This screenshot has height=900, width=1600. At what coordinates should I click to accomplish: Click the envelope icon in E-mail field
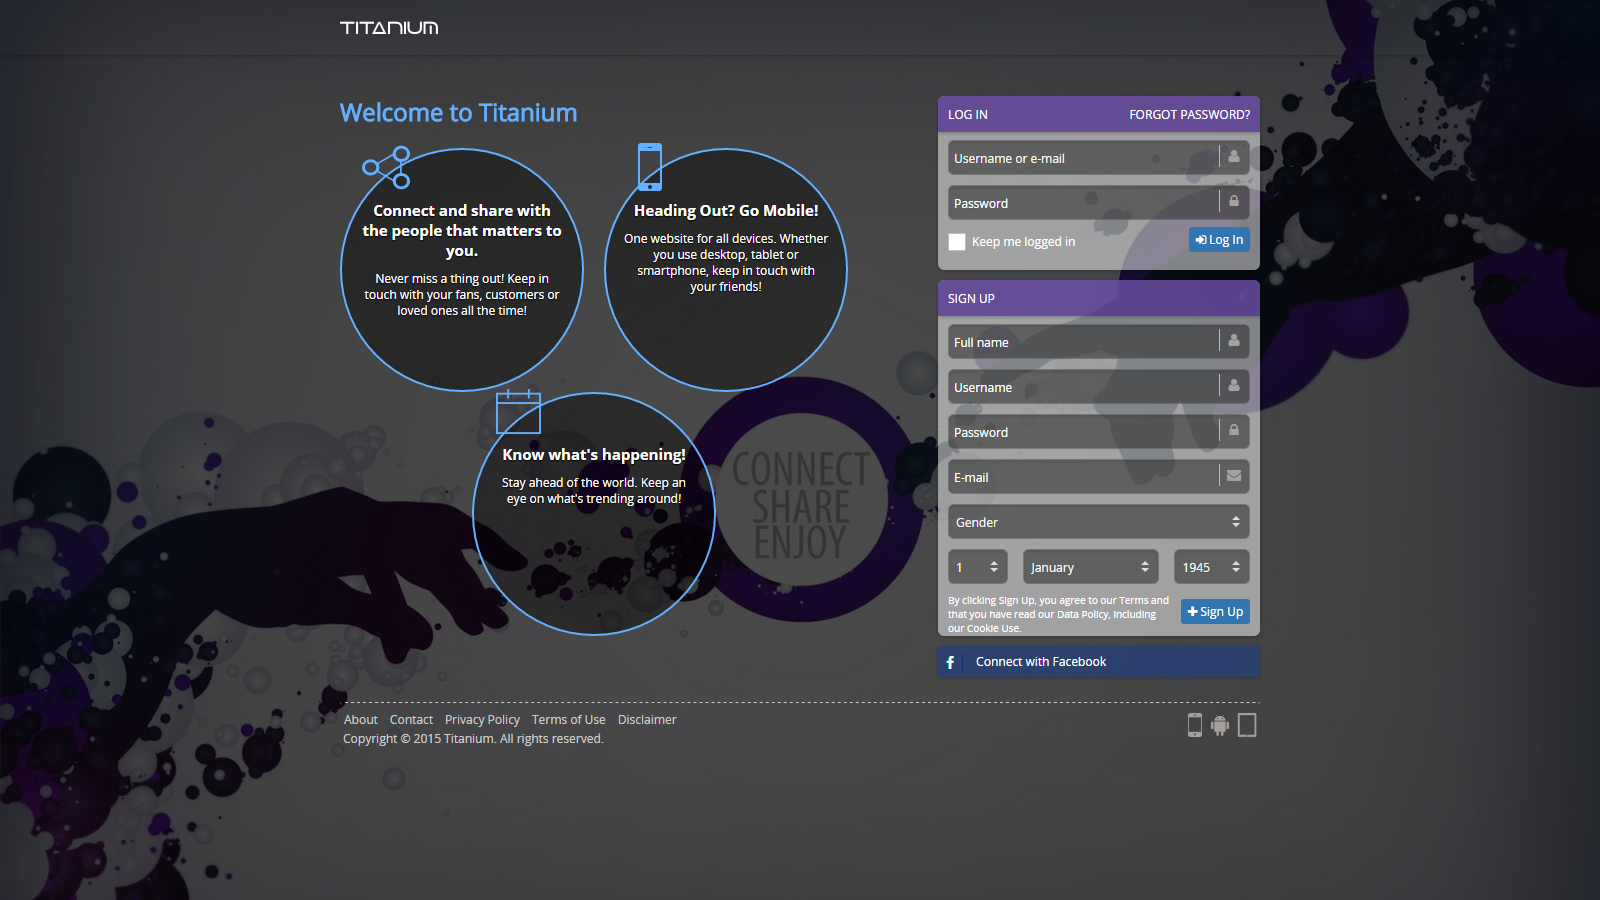coord(1234,476)
